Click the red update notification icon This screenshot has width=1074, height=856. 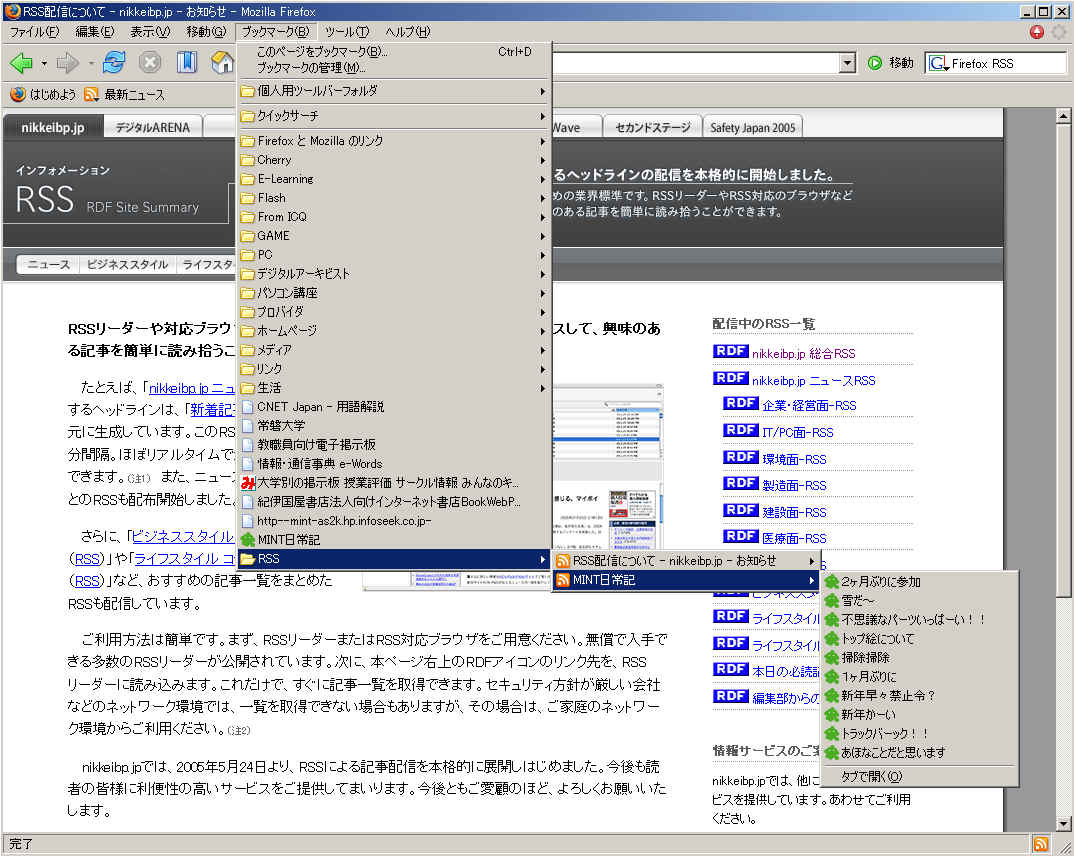(x=1036, y=32)
